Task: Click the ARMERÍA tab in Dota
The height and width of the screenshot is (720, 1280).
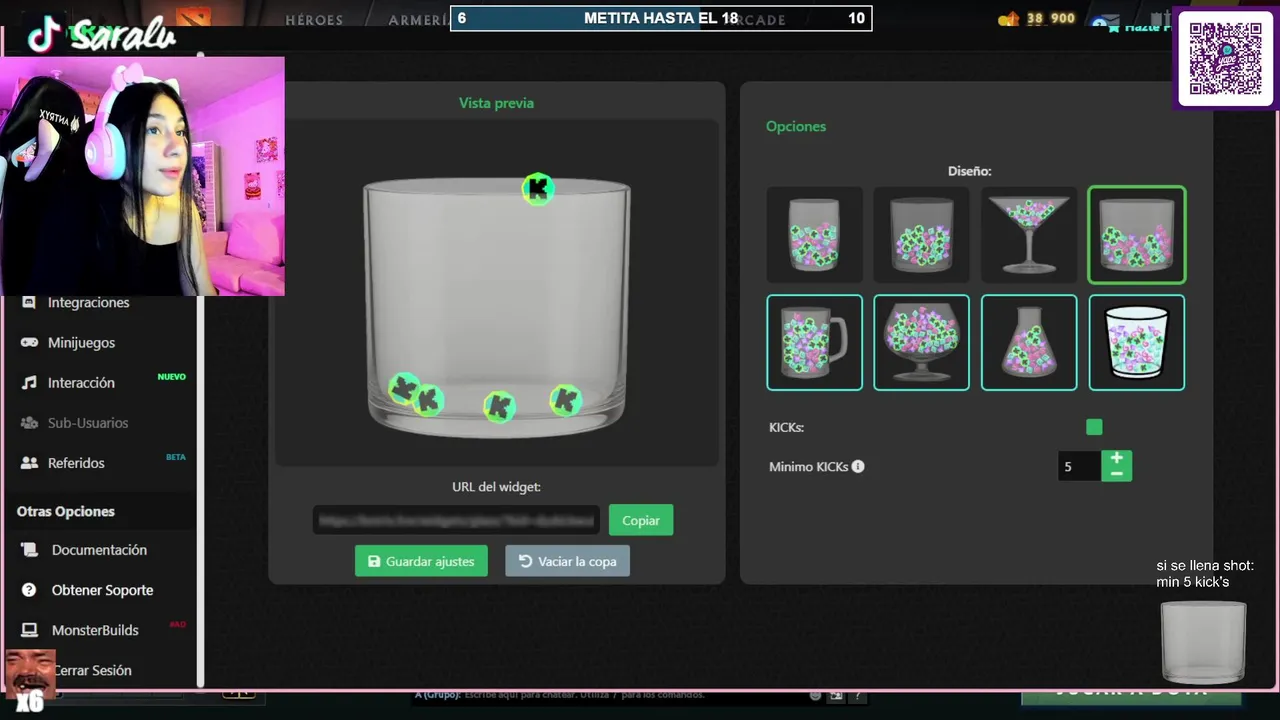Action: pyautogui.click(x=418, y=19)
